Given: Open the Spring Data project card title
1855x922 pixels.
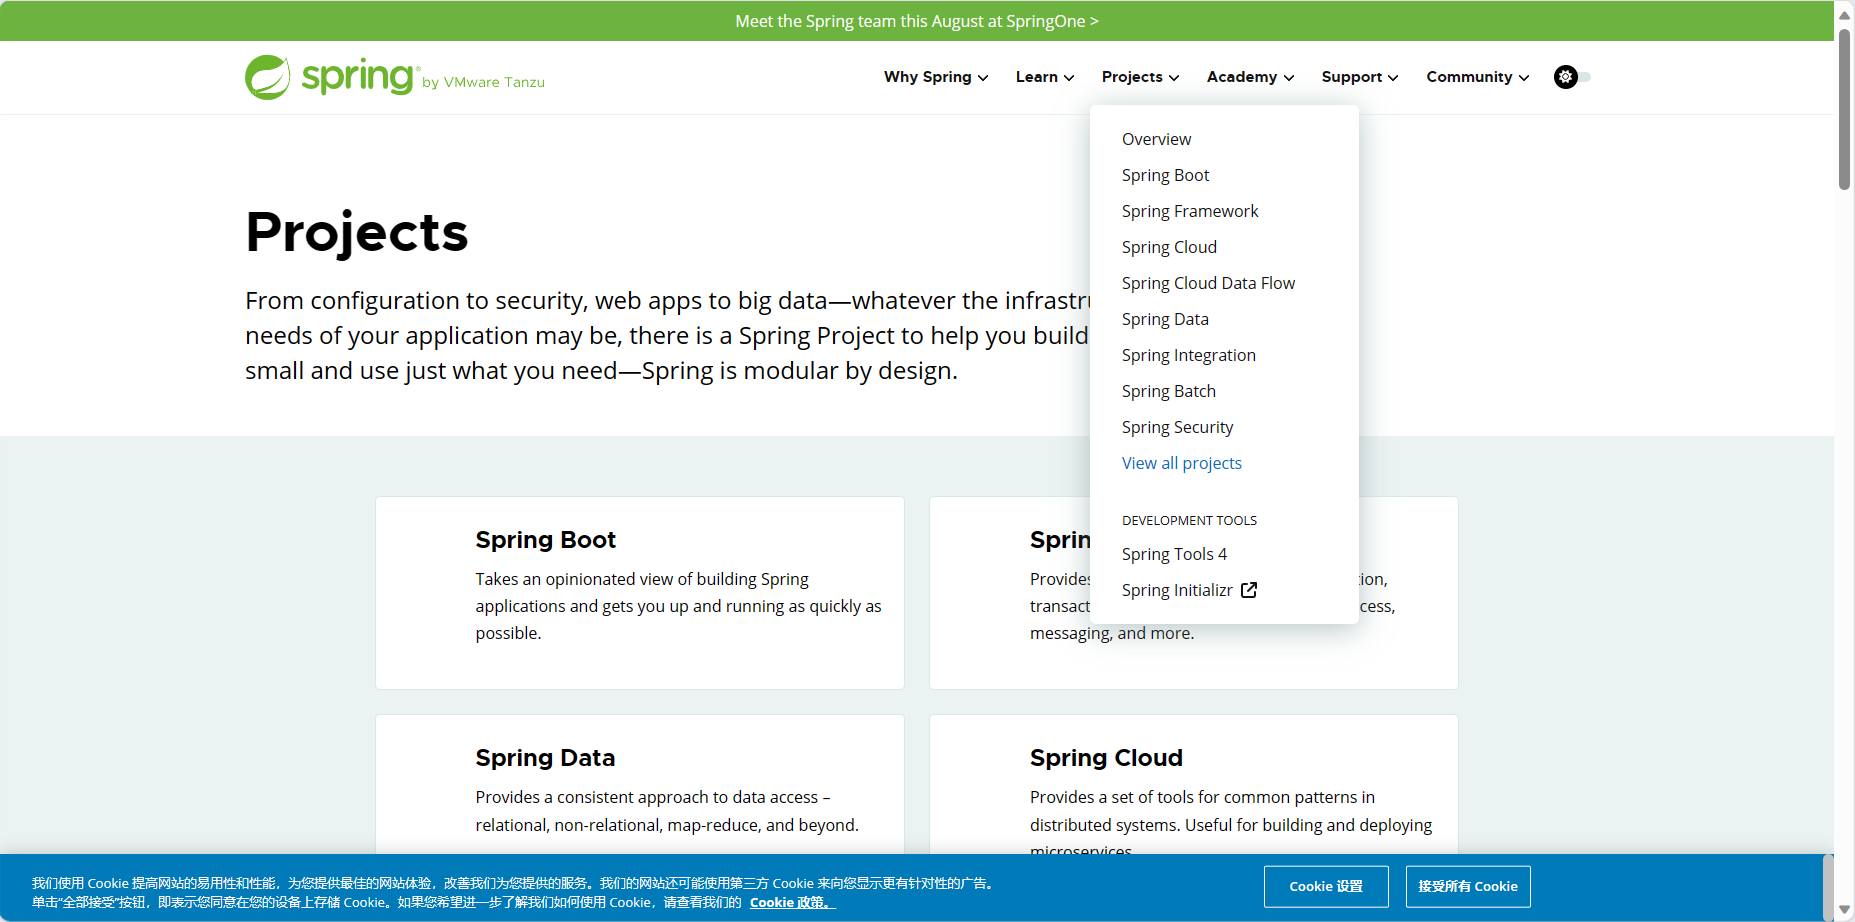Looking at the screenshot, I should (x=545, y=758).
